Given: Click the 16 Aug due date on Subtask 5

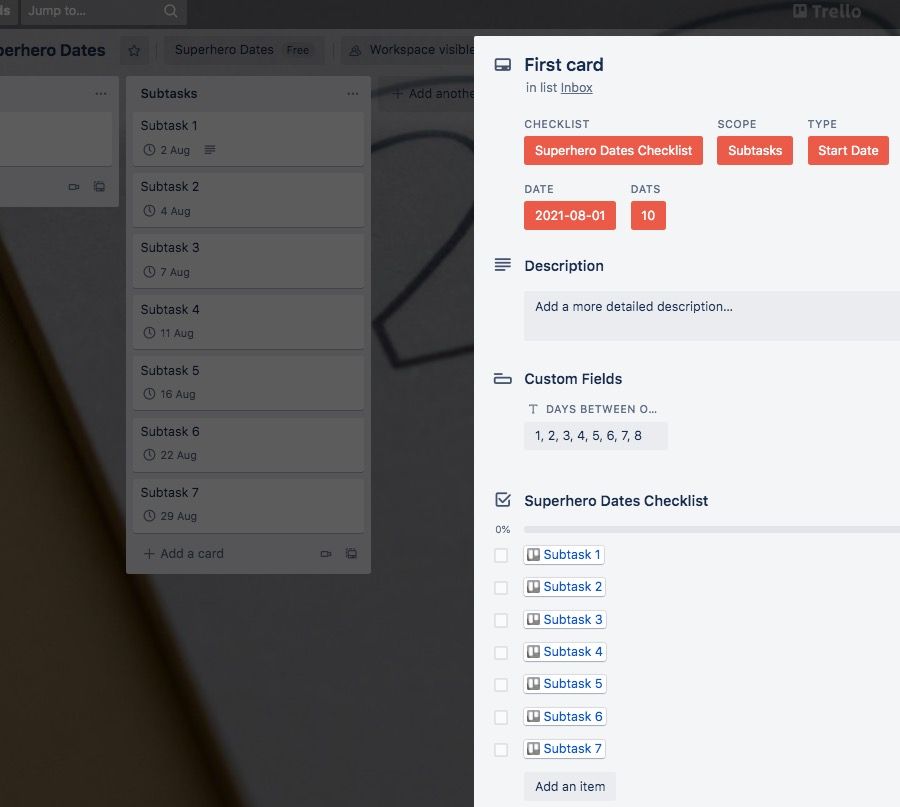Looking at the screenshot, I should 169,394.
